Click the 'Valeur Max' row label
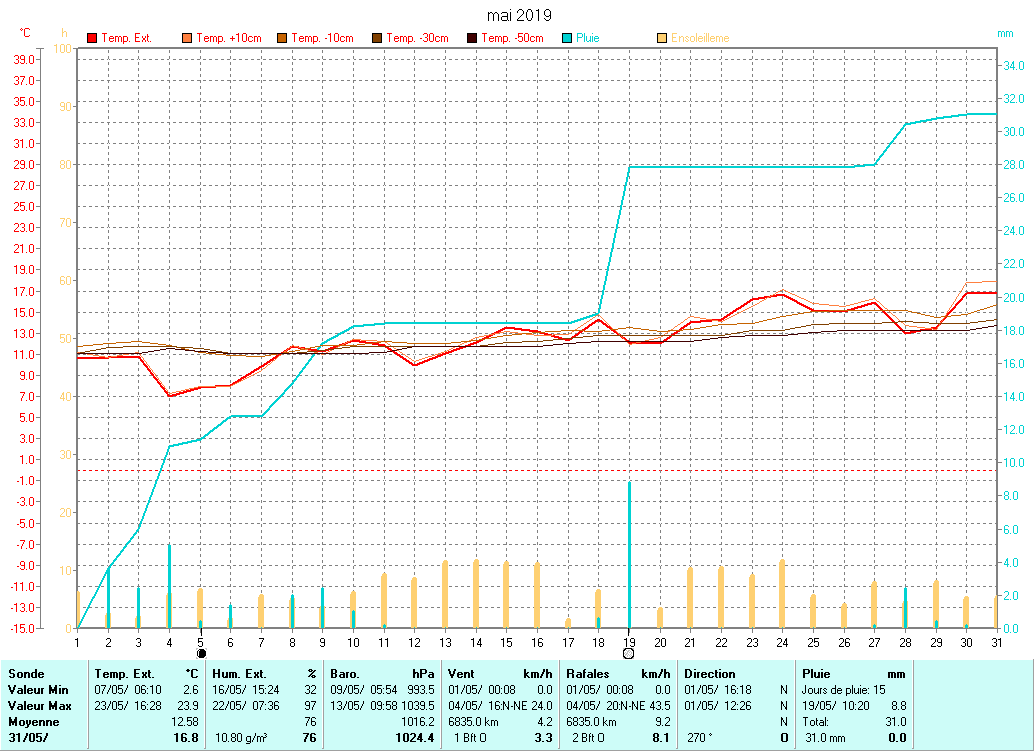 pyautogui.click(x=36, y=706)
